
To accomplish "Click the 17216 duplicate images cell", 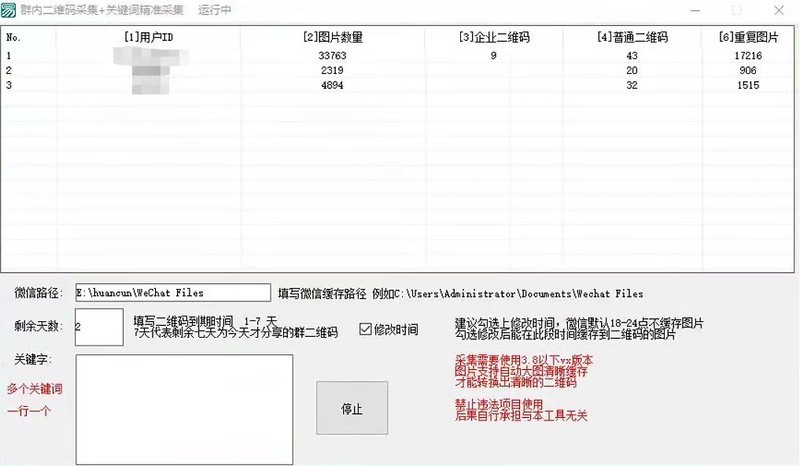I will 747,56.
